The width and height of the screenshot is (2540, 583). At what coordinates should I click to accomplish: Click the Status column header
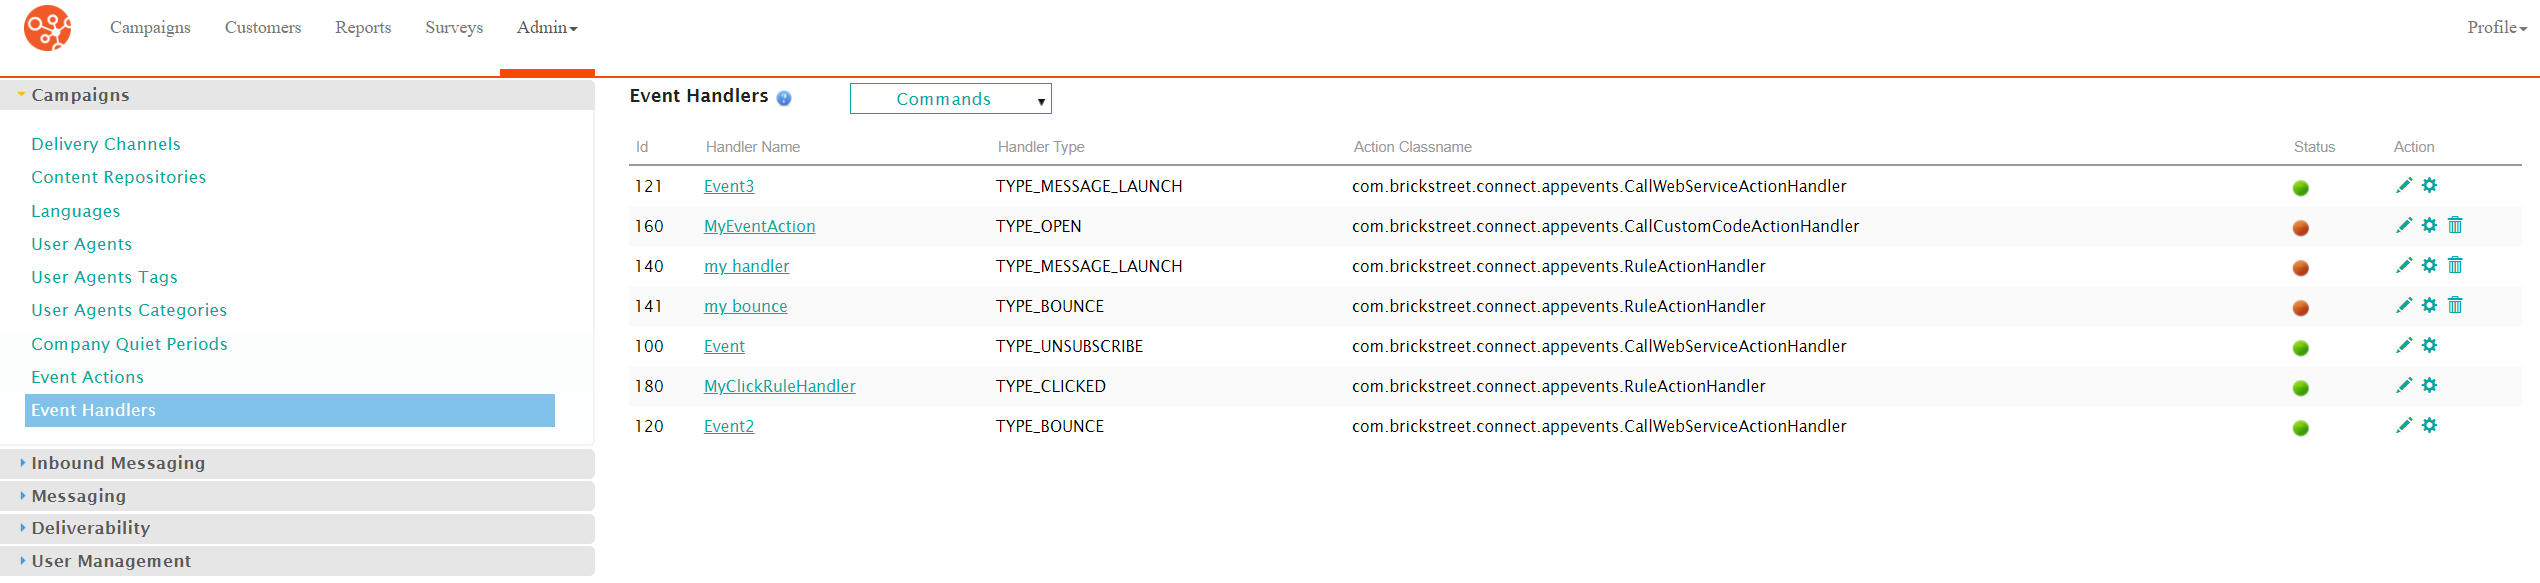coord(2315,147)
